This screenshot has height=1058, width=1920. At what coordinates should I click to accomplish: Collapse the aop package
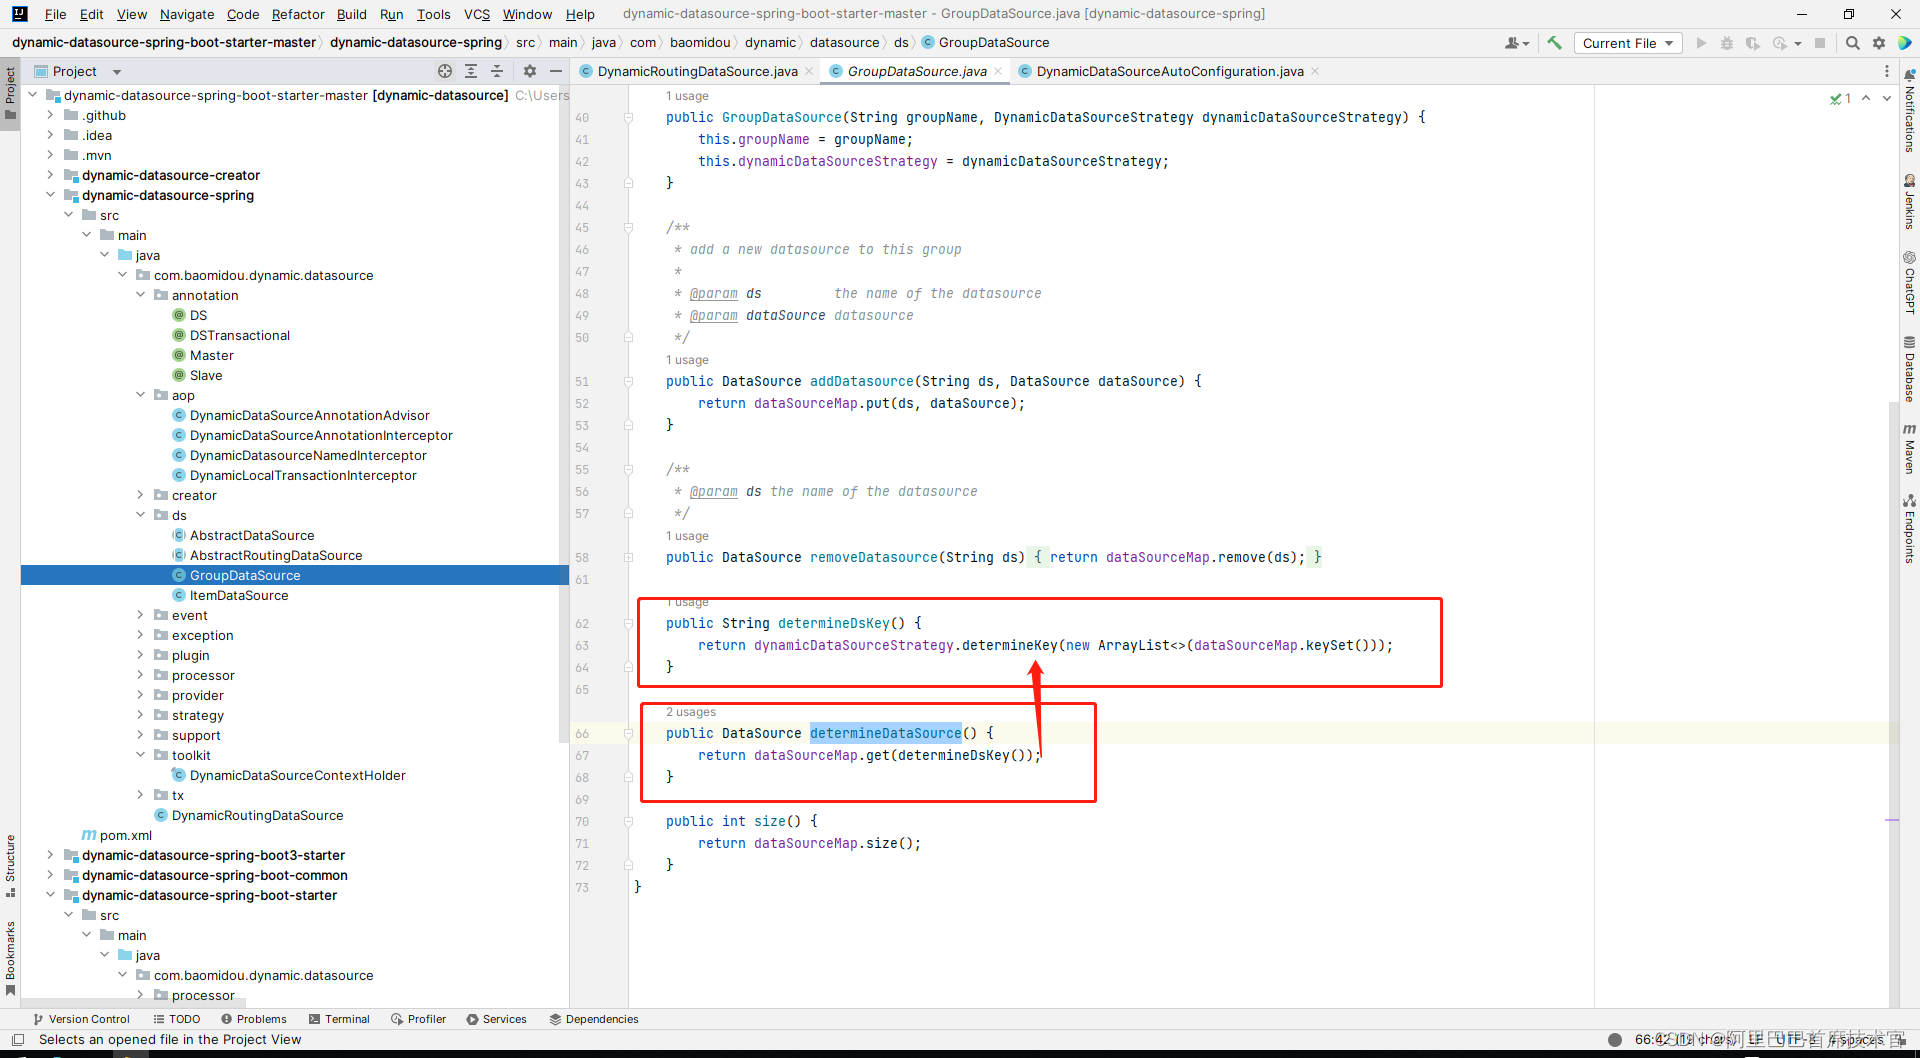pos(140,395)
